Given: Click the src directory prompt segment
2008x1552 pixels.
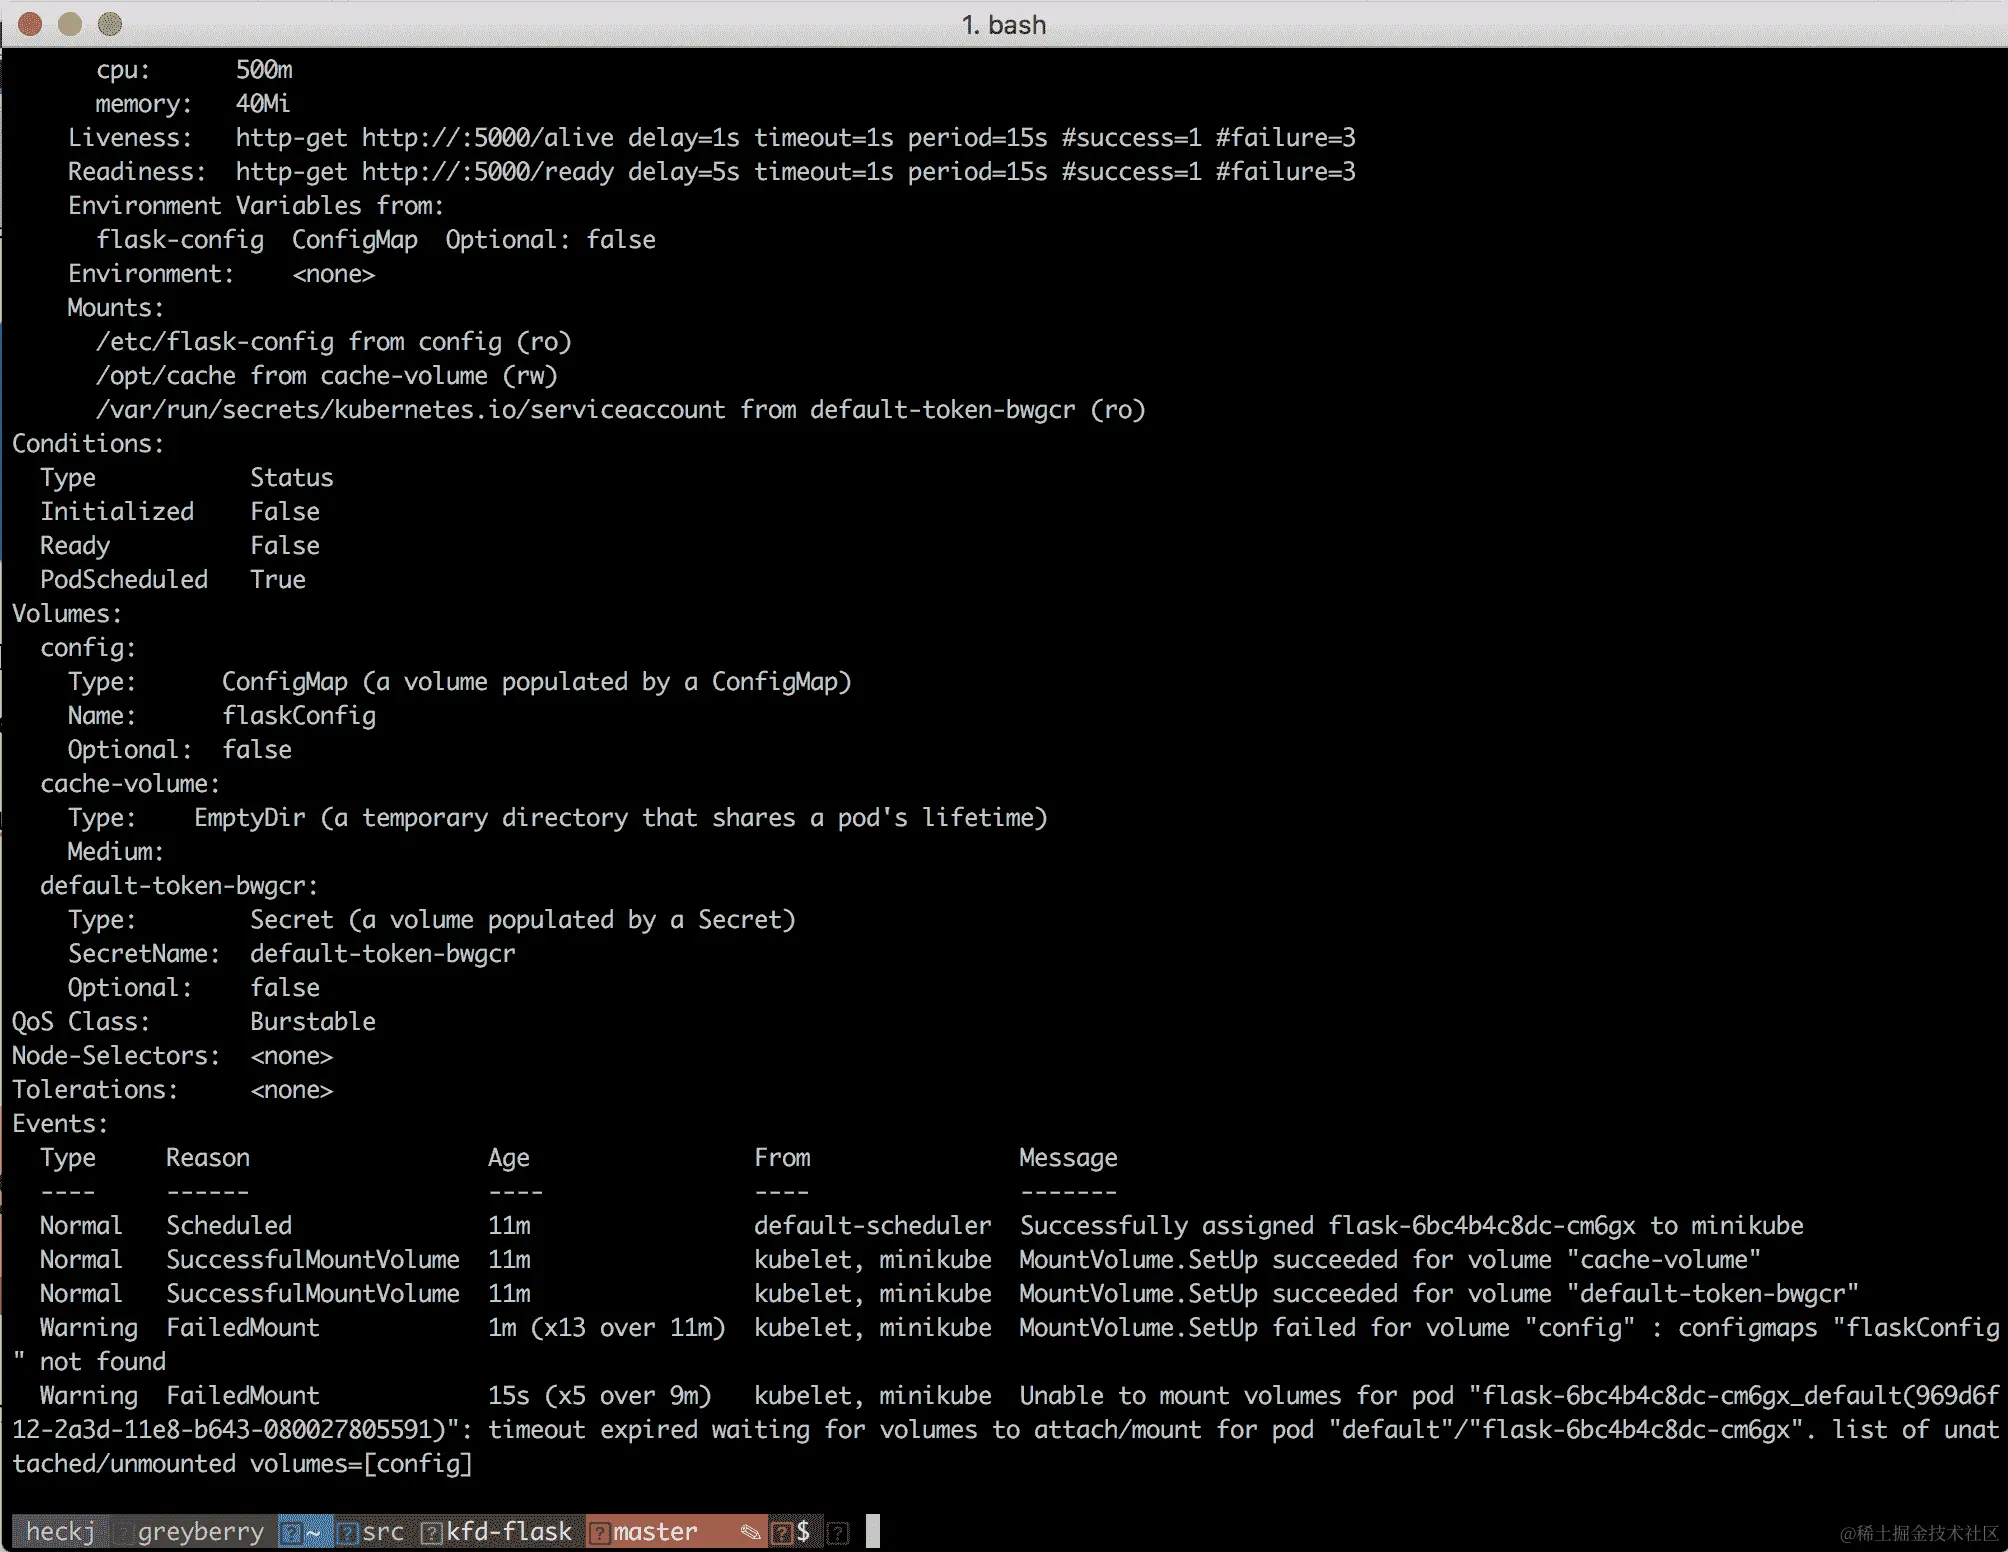Looking at the screenshot, I should tap(382, 1531).
